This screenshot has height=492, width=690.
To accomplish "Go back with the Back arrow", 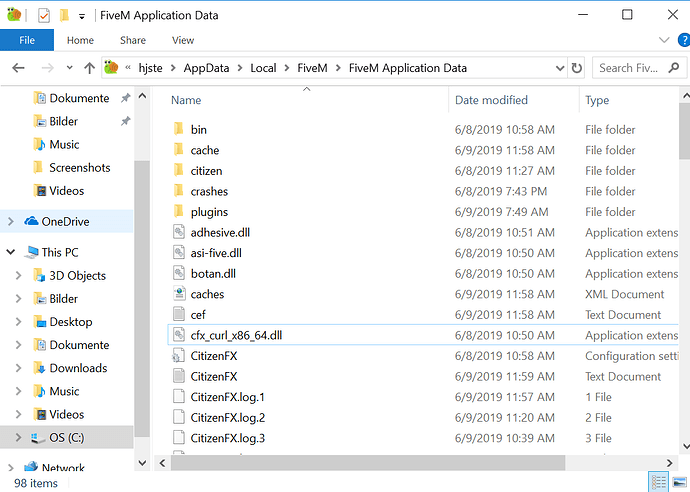I will pyautogui.click(x=18, y=68).
